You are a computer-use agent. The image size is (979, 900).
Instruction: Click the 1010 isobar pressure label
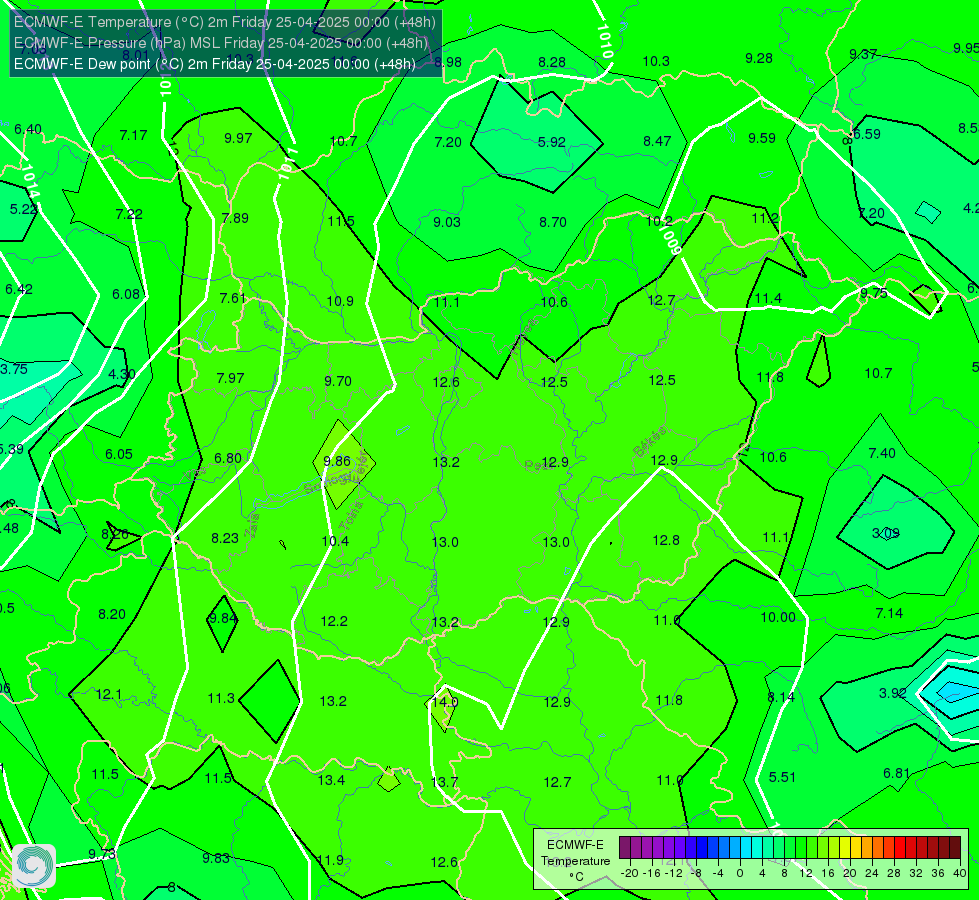click(x=605, y=41)
